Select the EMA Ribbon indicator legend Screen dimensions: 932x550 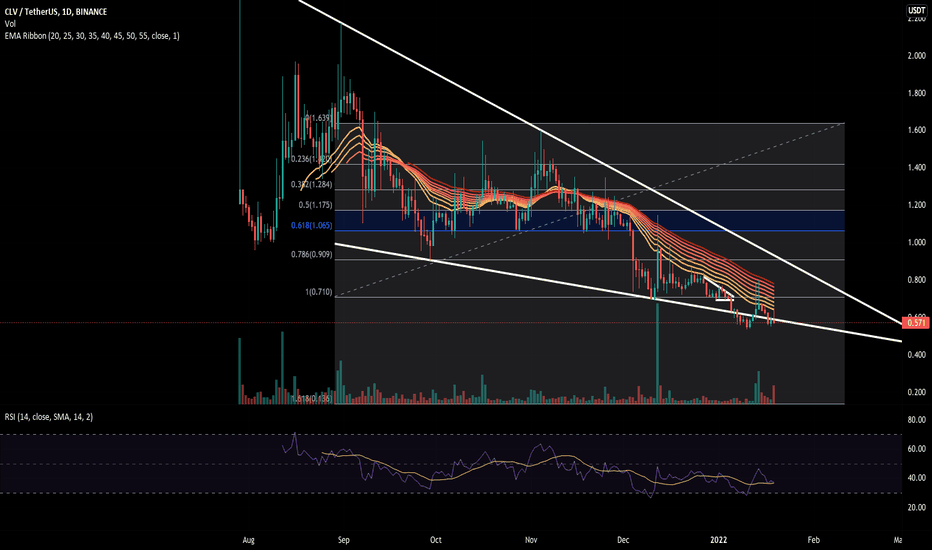[x=92, y=36]
